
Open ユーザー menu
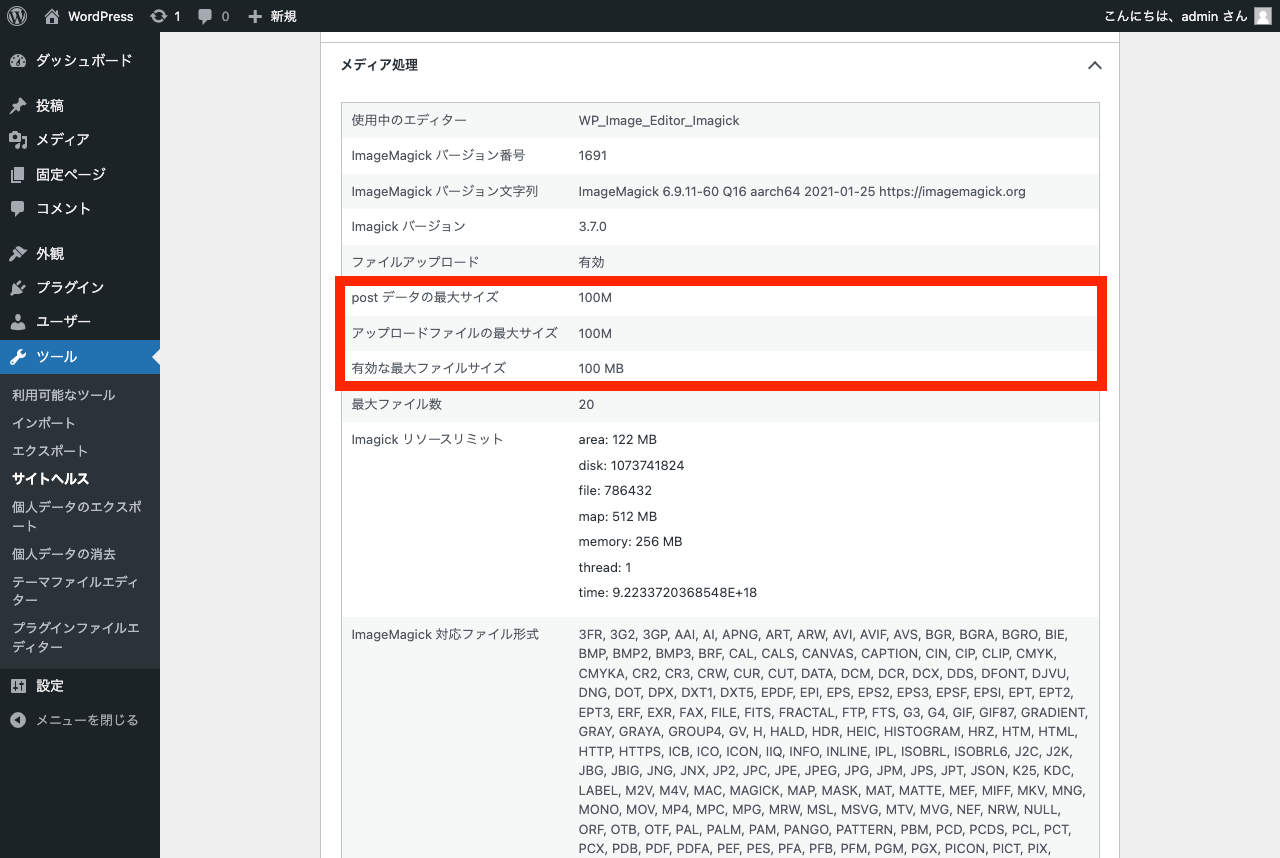(x=80, y=322)
